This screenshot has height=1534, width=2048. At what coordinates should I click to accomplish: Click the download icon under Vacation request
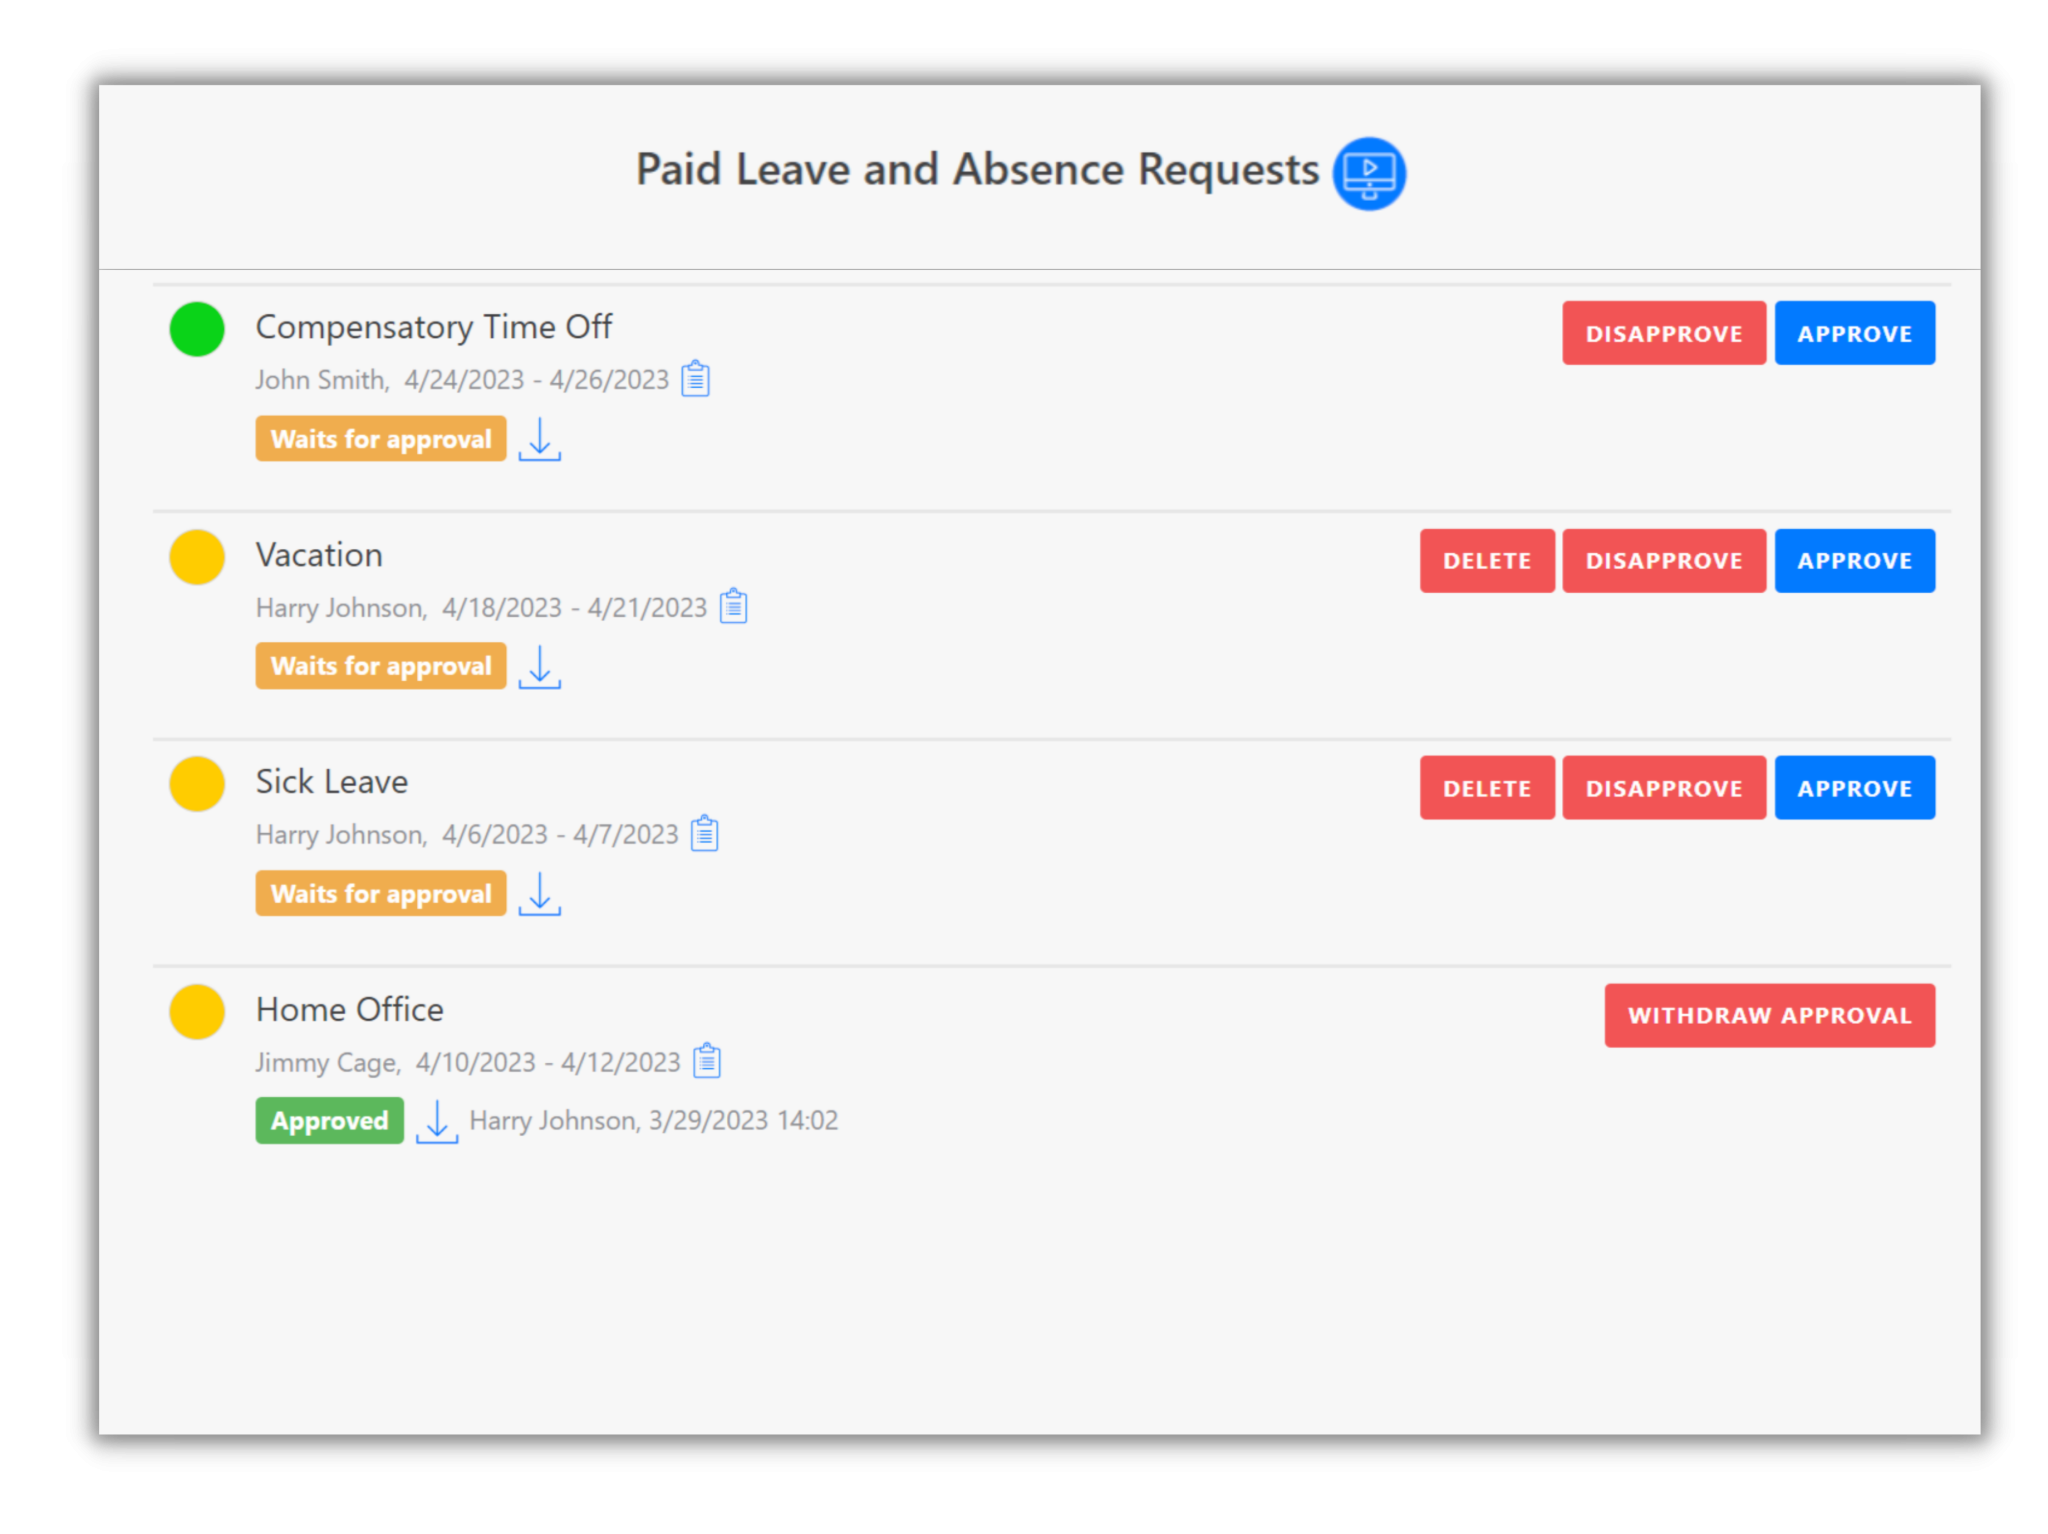[539, 666]
